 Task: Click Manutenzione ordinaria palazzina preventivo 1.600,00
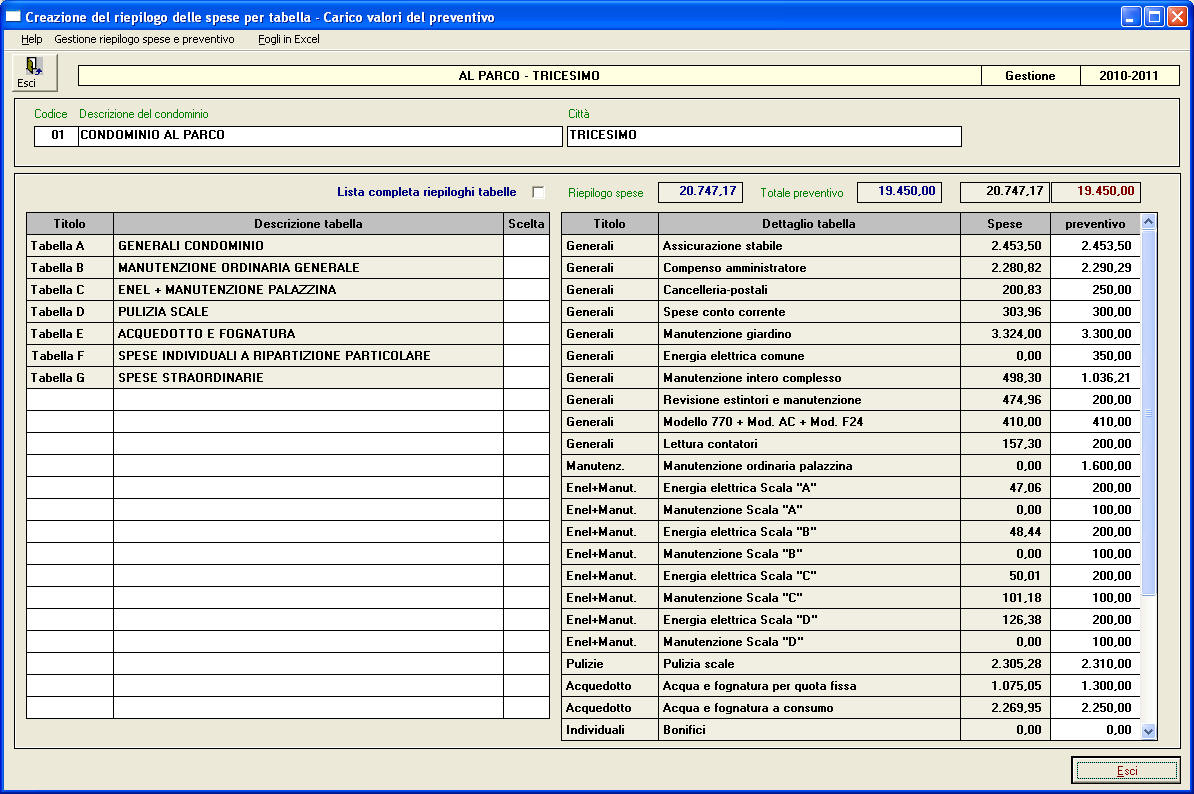(x=1095, y=466)
